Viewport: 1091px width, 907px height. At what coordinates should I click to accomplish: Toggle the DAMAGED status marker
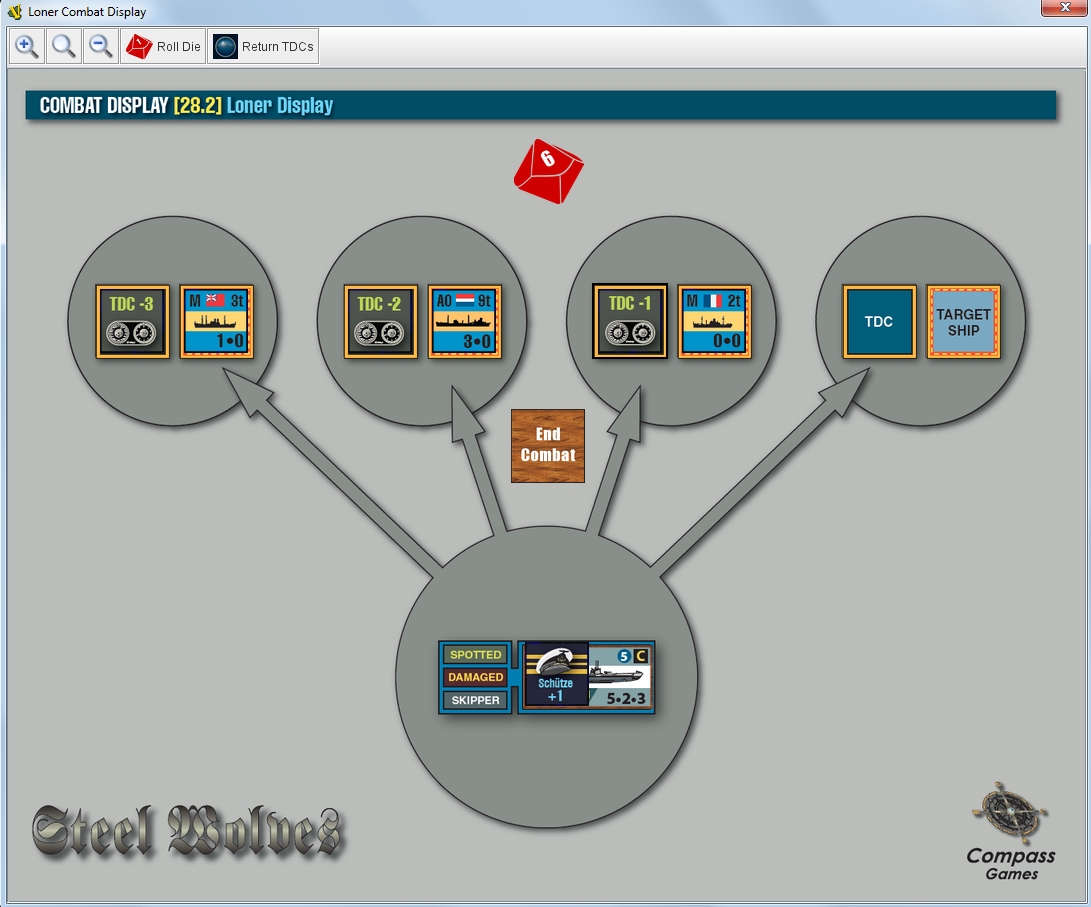pyautogui.click(x=475, y=677)
